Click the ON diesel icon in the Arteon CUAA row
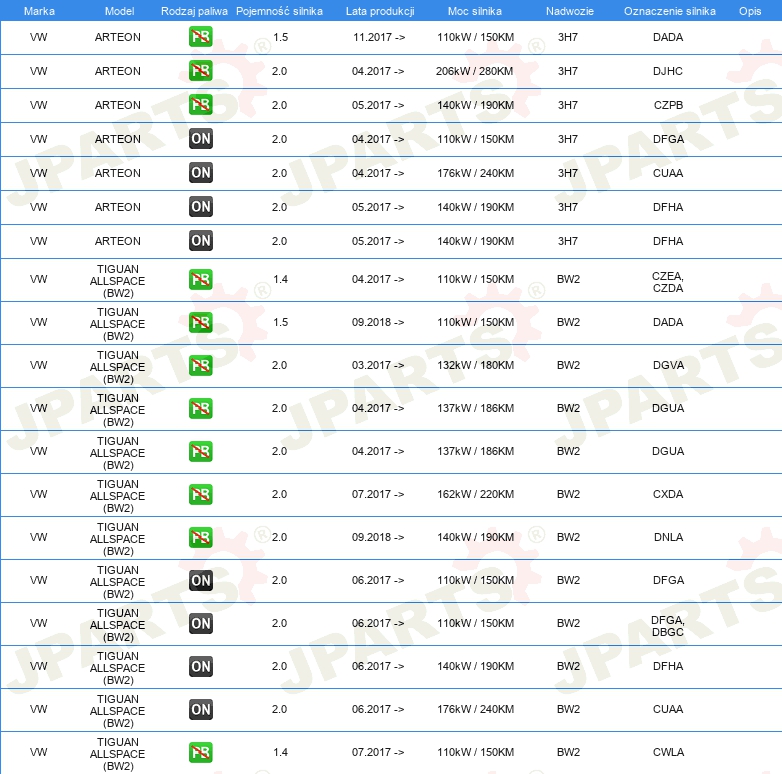The image size is (782, 774). pos(200,173)
